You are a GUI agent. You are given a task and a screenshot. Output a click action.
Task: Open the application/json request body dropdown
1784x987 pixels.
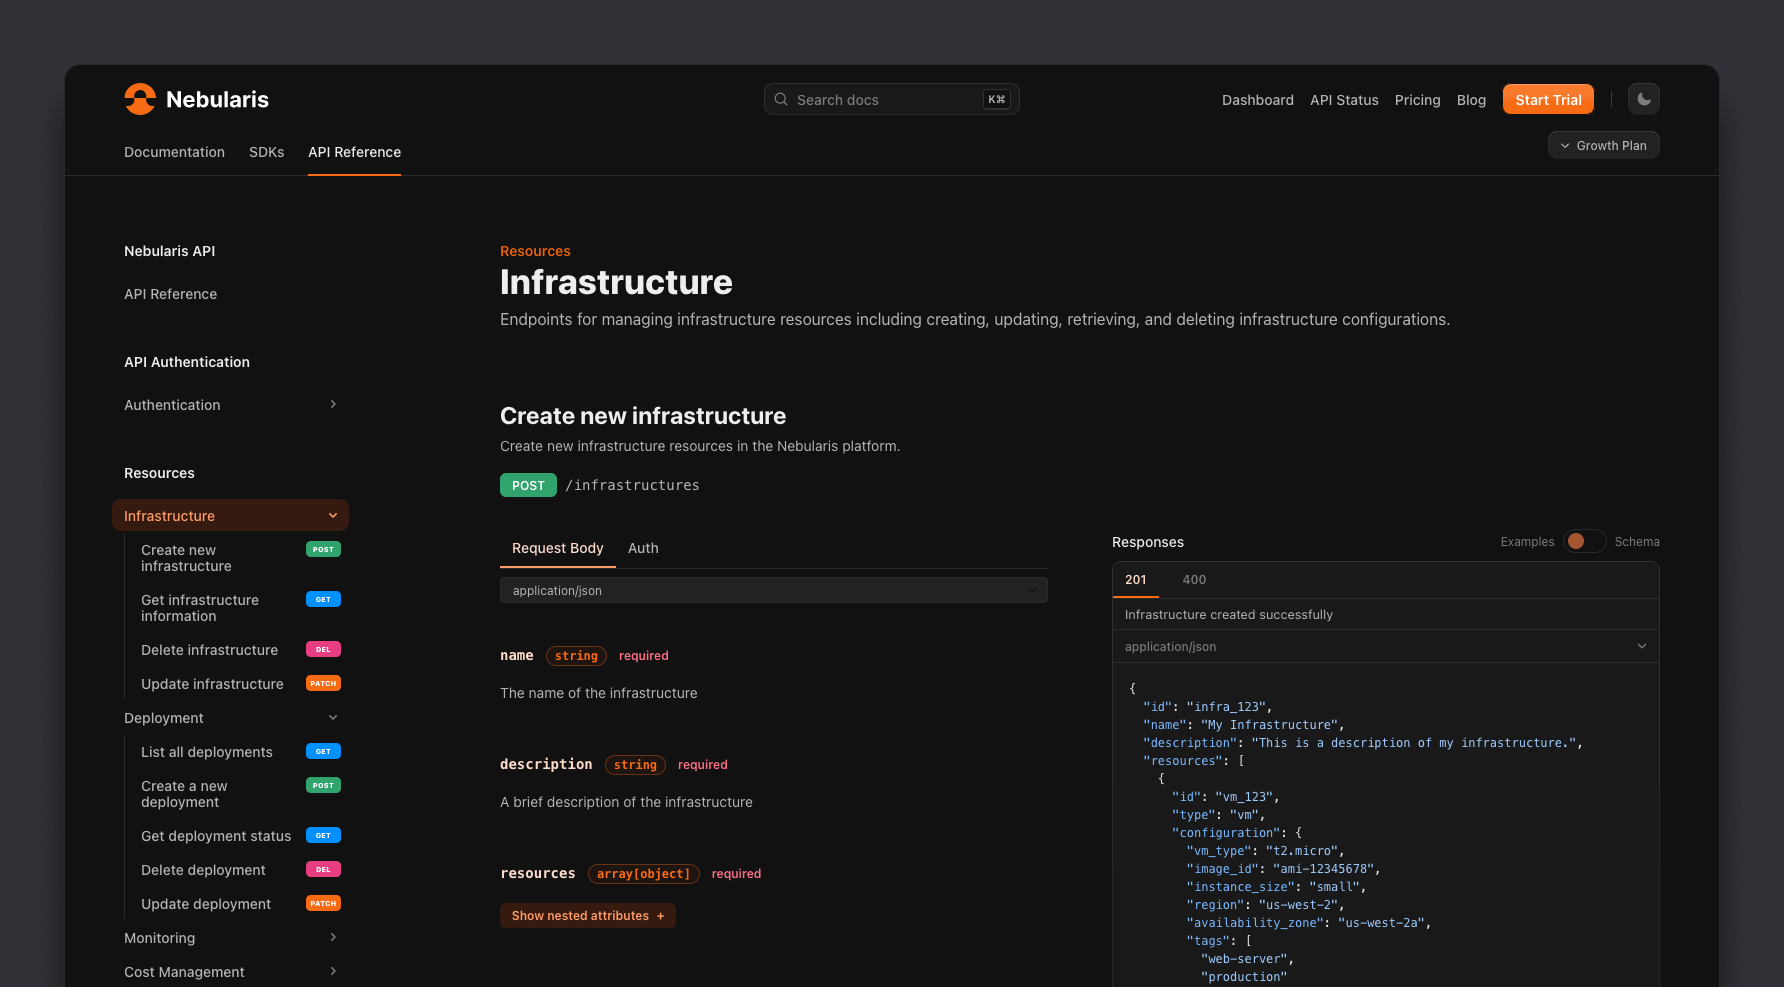point(773,590)
